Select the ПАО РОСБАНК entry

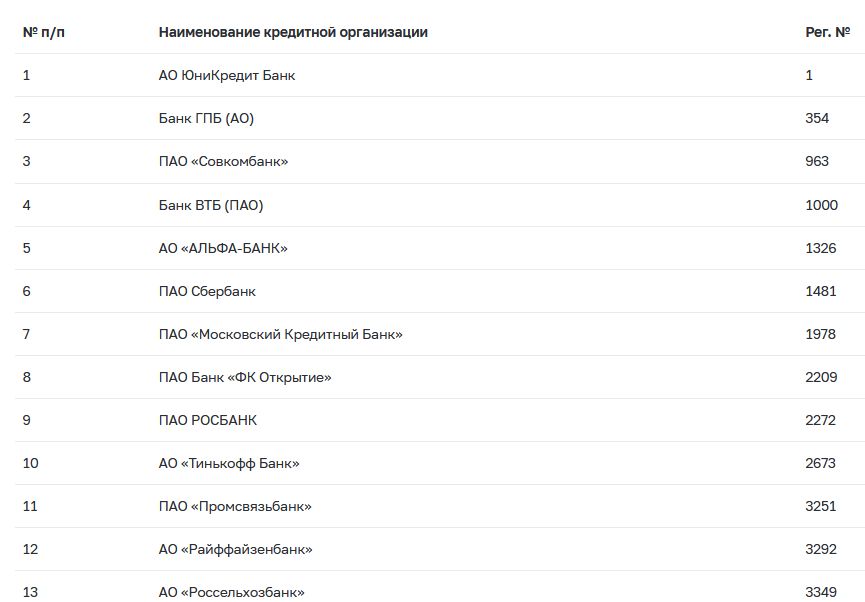coord(208,420)
